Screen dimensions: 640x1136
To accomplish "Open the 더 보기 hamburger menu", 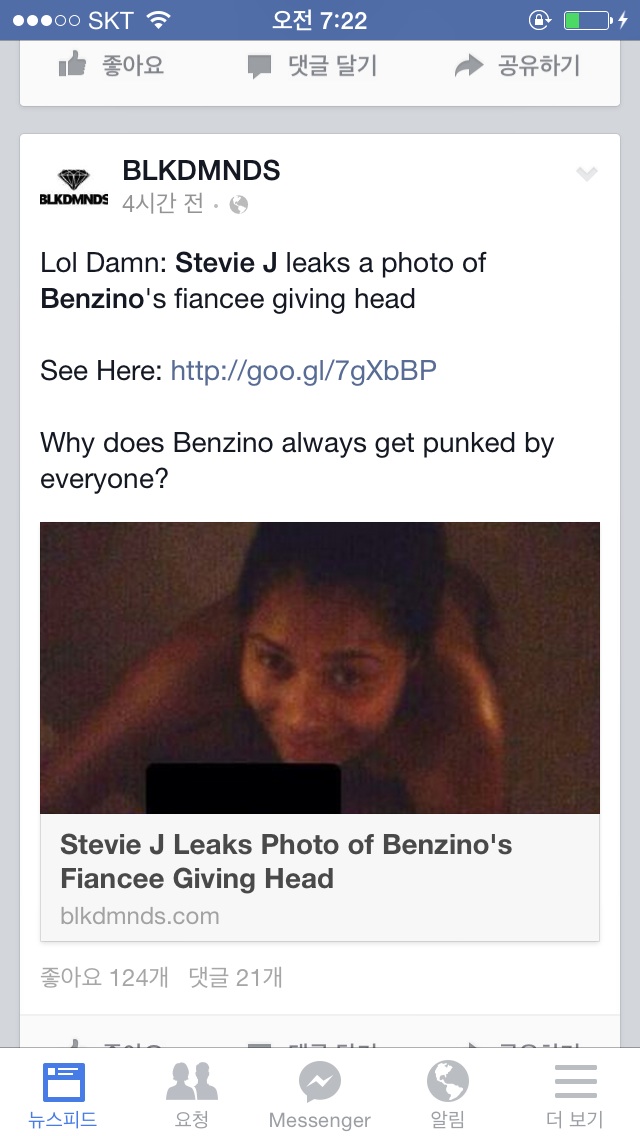I will (575, 1082).
